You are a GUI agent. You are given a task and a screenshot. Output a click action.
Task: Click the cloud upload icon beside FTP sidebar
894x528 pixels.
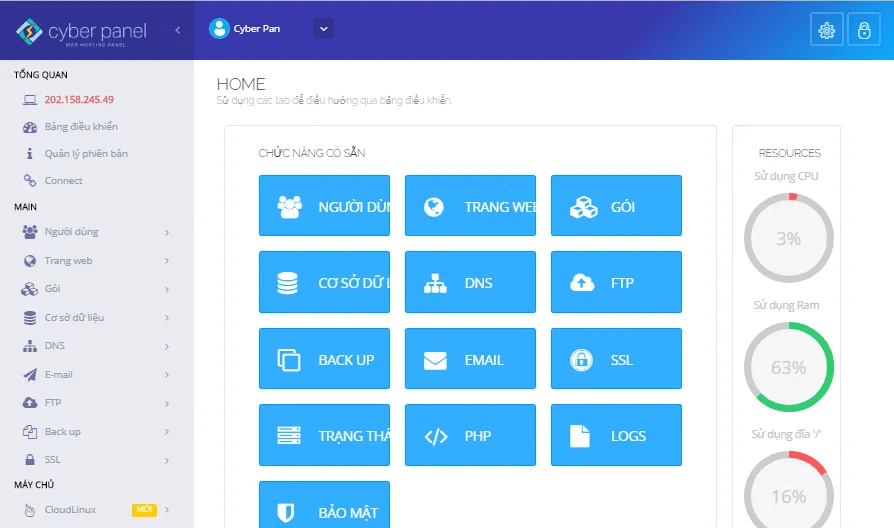(30, 403)
